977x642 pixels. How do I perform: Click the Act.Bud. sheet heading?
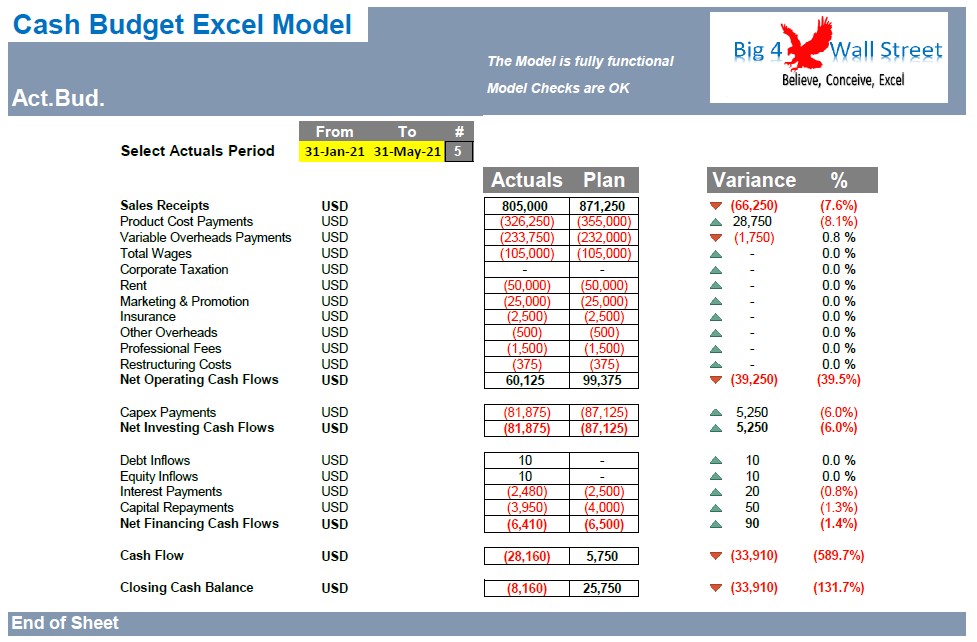[x=59, y=98]
